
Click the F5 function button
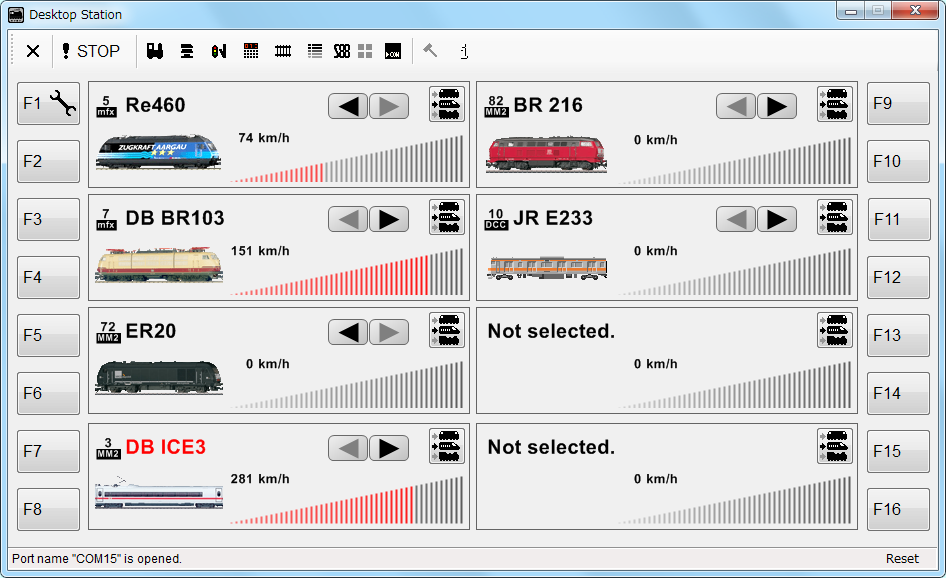click(x=48, y=335)
